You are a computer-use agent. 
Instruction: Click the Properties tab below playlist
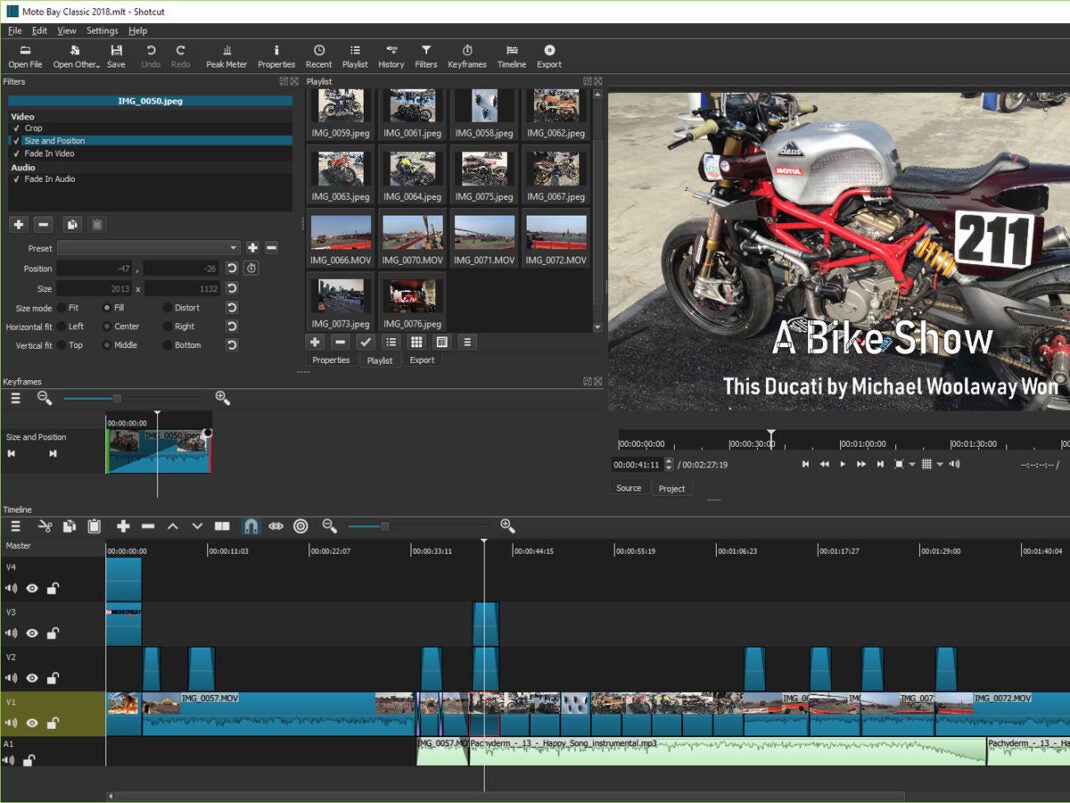point(331,360)
